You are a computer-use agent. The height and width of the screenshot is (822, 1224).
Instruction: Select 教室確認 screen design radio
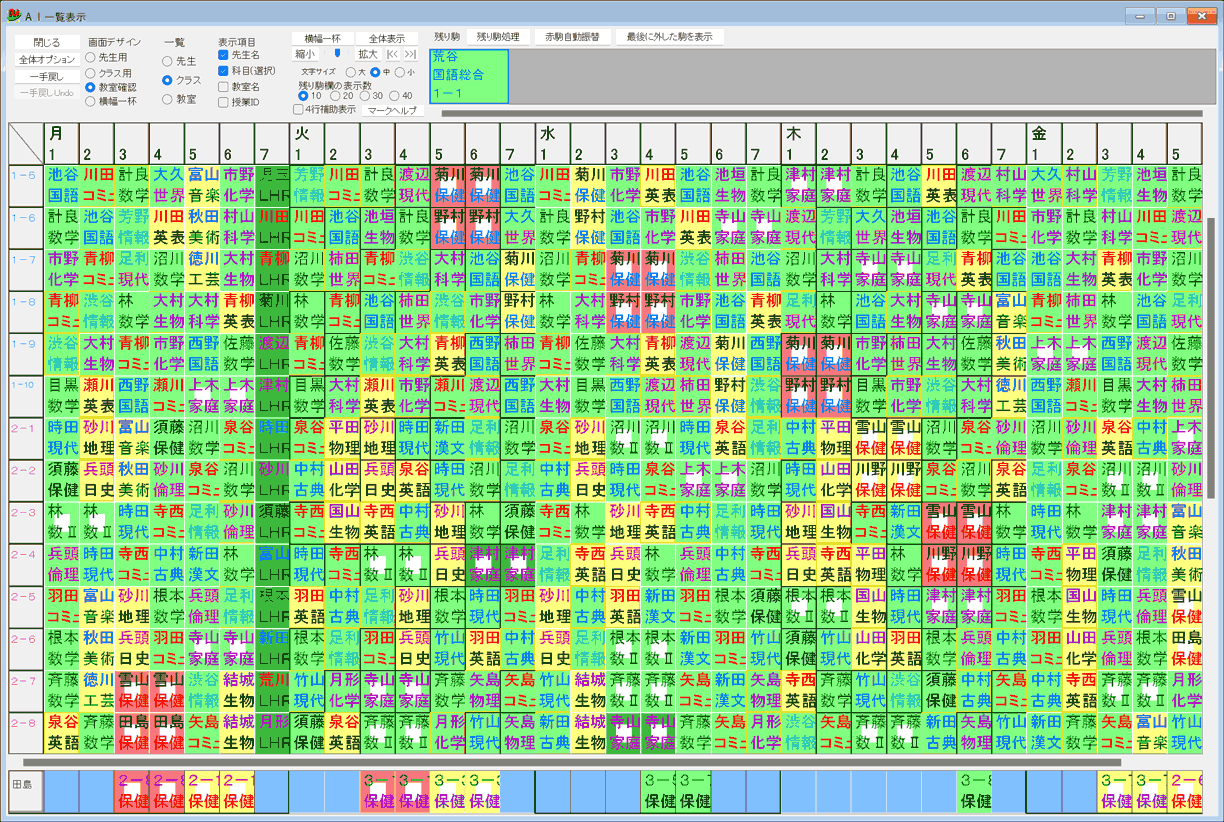point(111,87)
